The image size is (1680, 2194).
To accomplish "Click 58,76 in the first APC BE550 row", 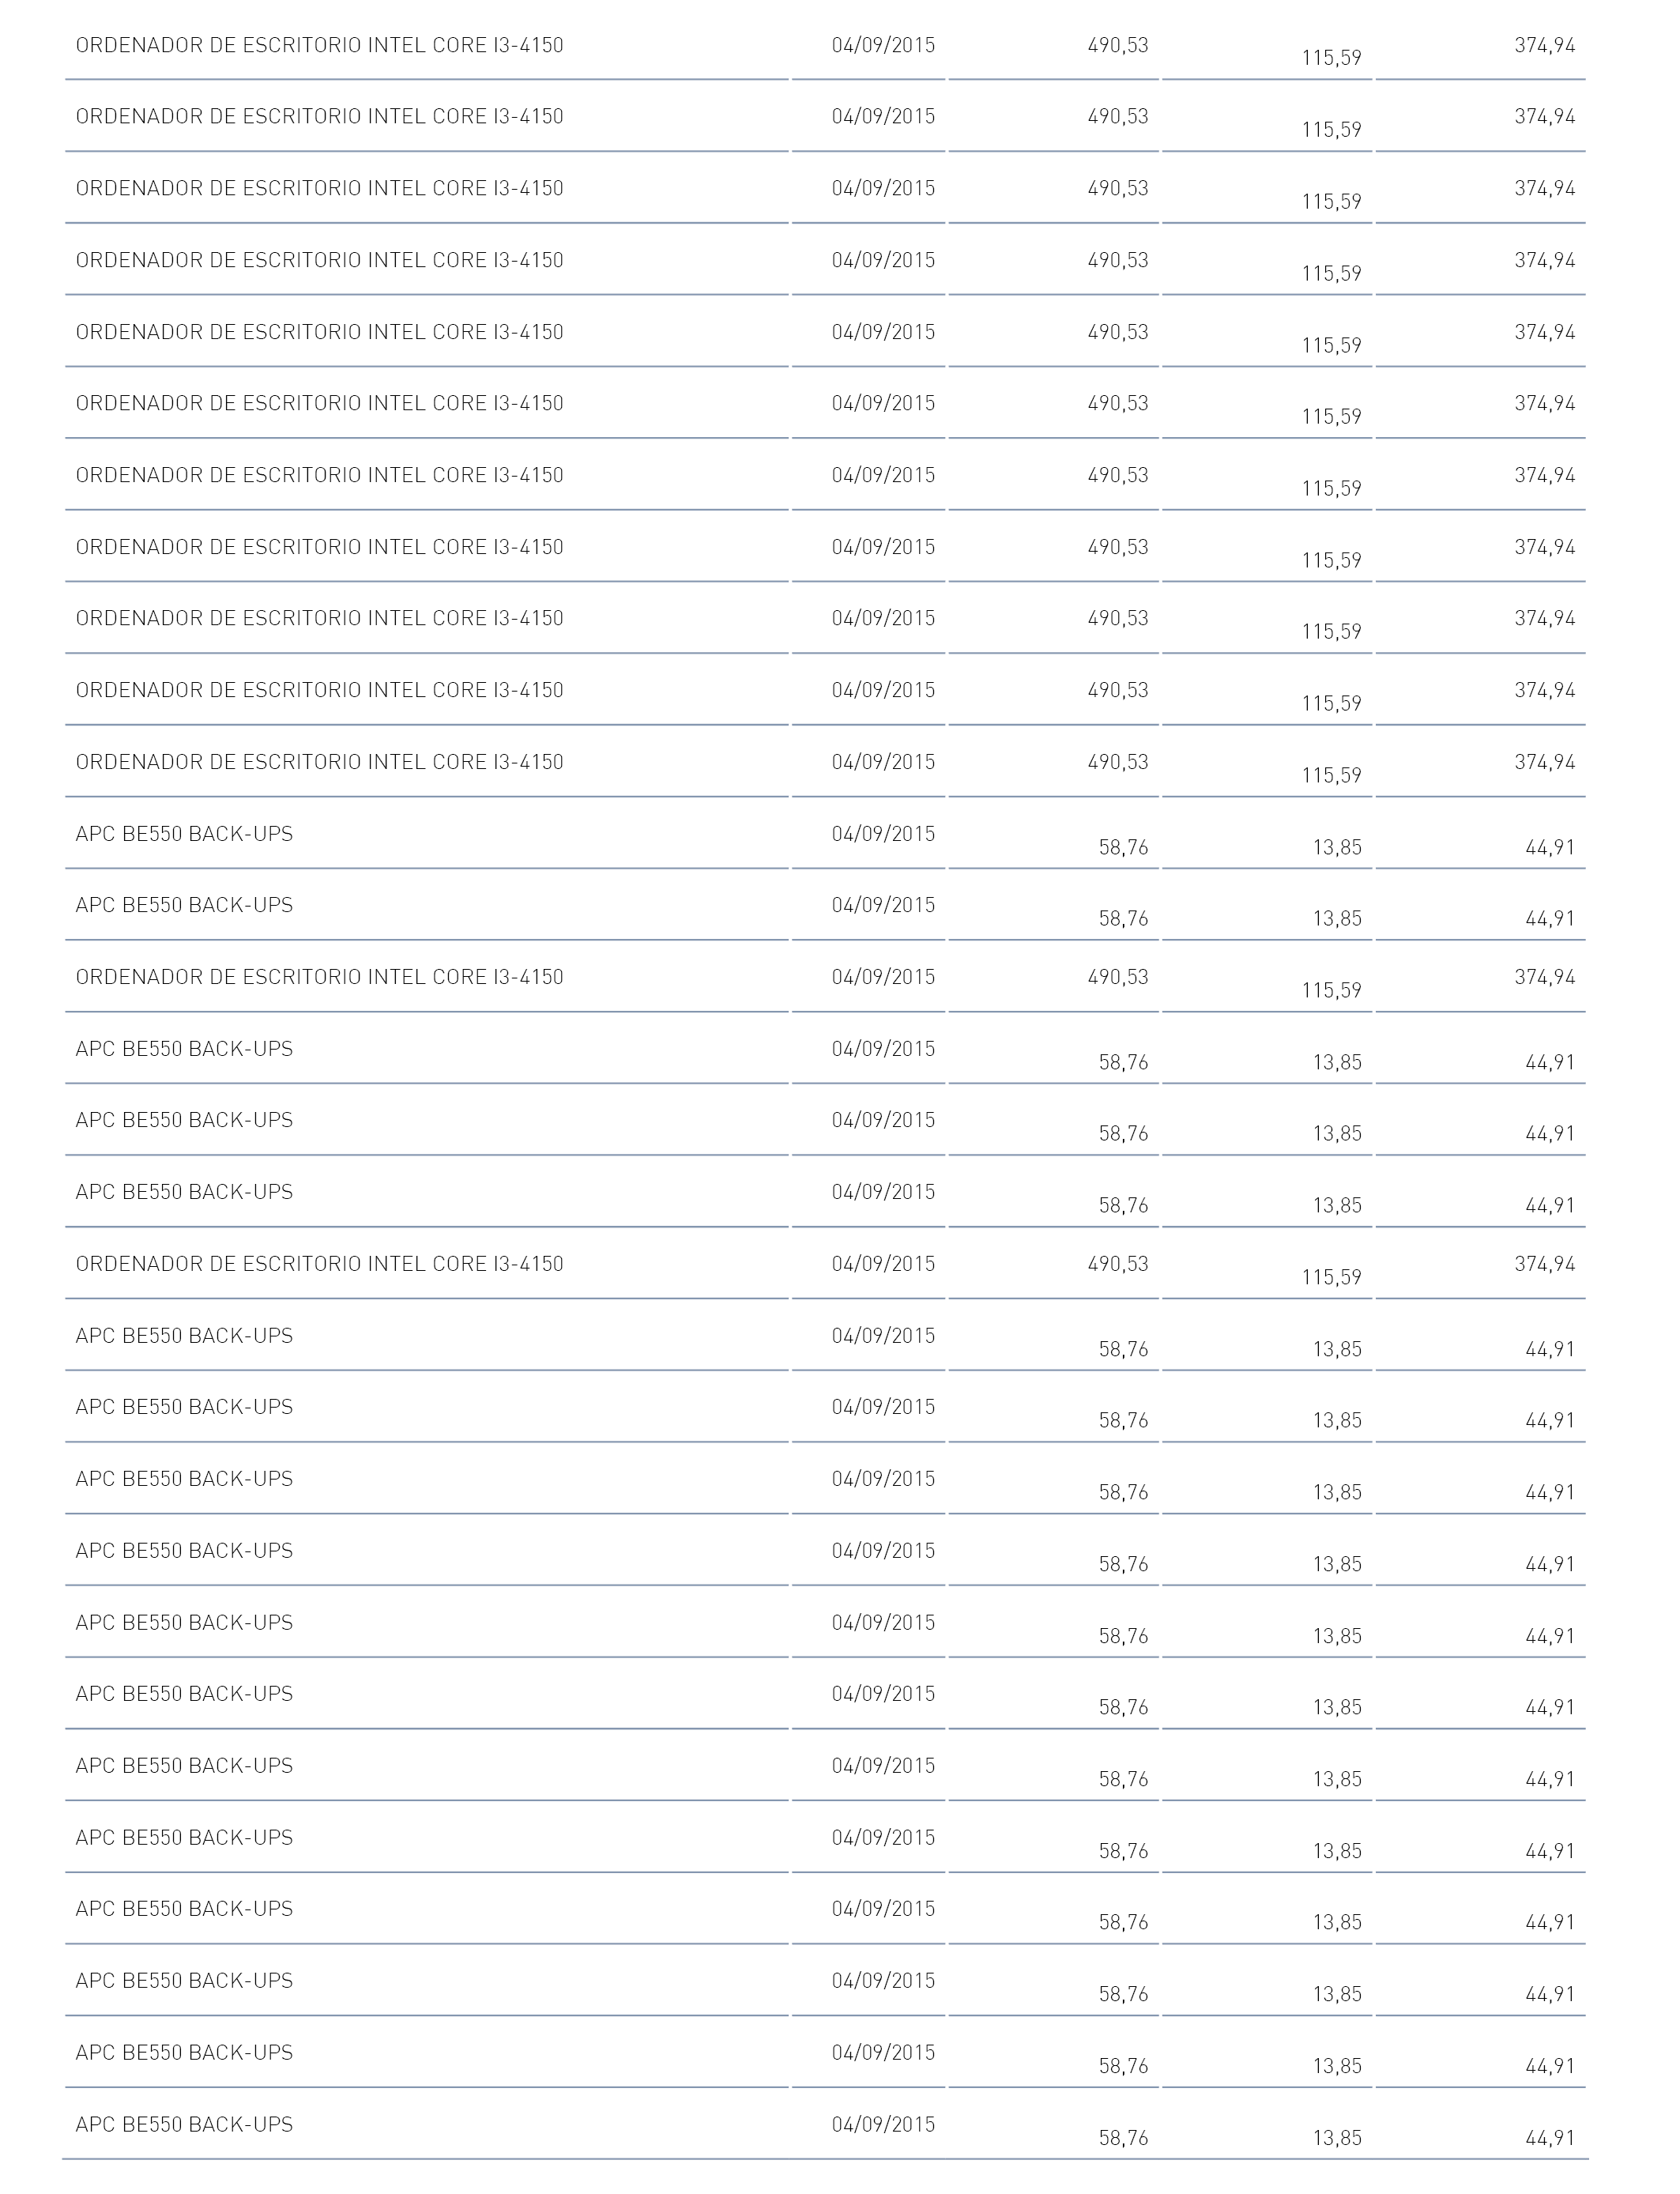I will point(1124,847).
